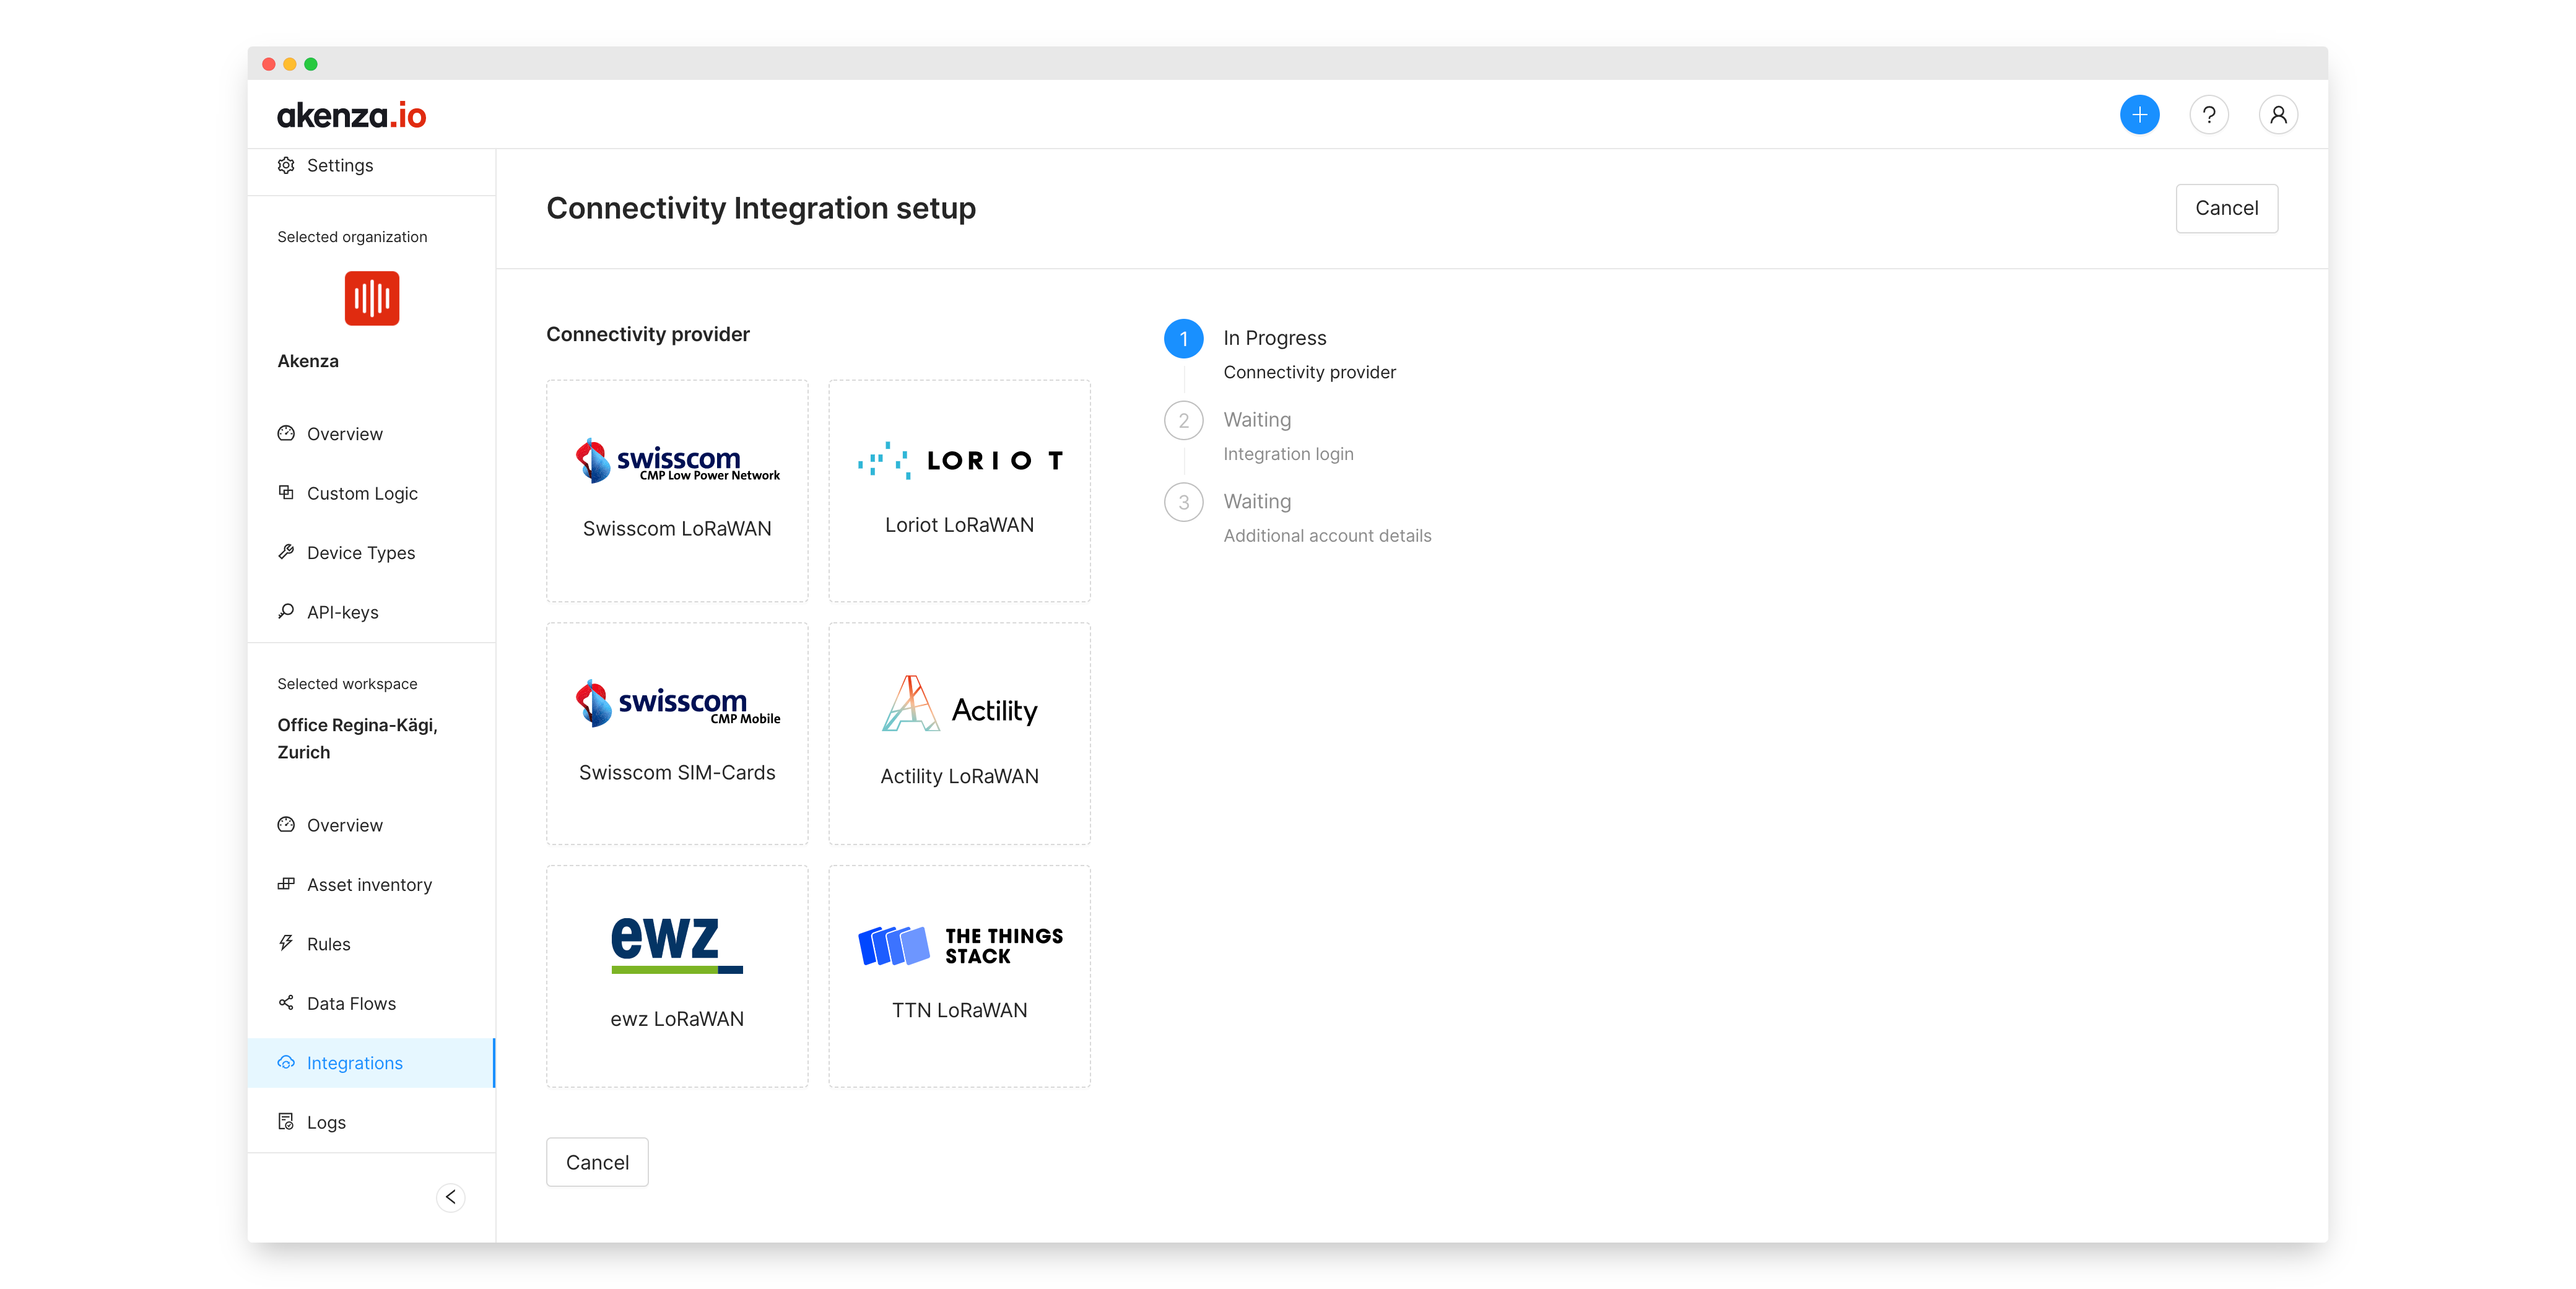Choose the Loriot LoRaWAN provider
This screenshot has width=2576, height=1289.
(959, 490)
